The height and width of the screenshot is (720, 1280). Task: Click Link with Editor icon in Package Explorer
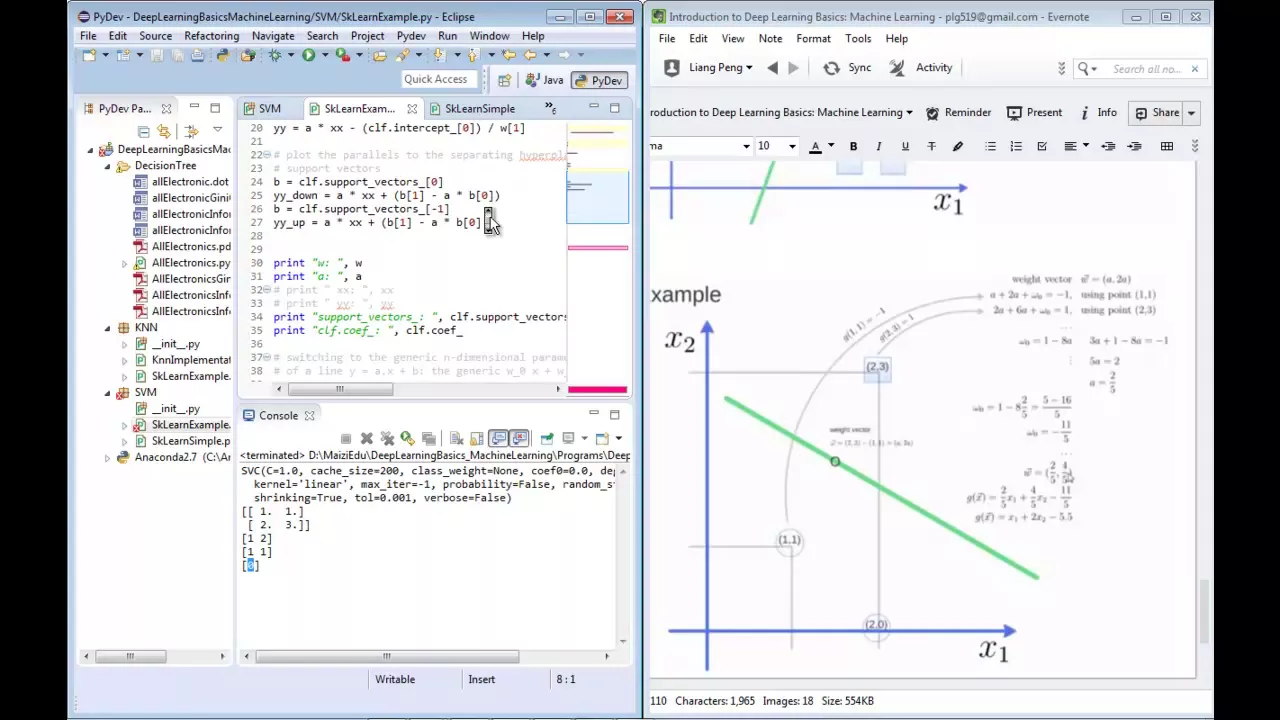tap(164, 131)
